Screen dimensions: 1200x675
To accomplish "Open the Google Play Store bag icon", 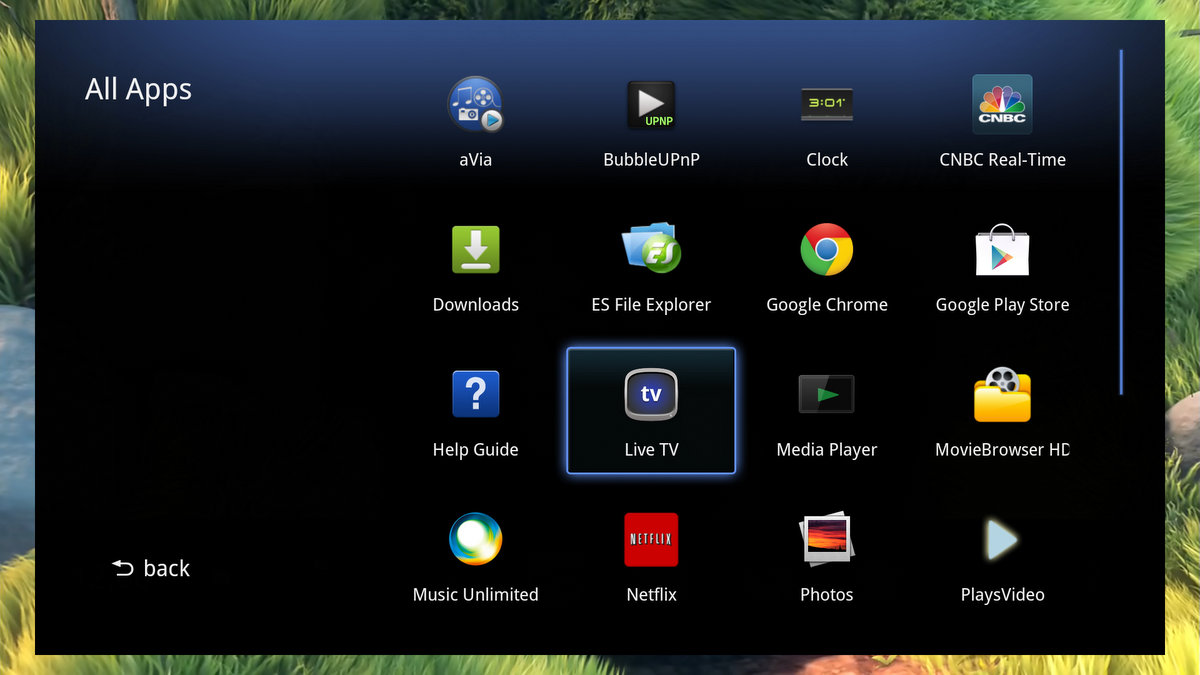I will (x=1002, y=250).
